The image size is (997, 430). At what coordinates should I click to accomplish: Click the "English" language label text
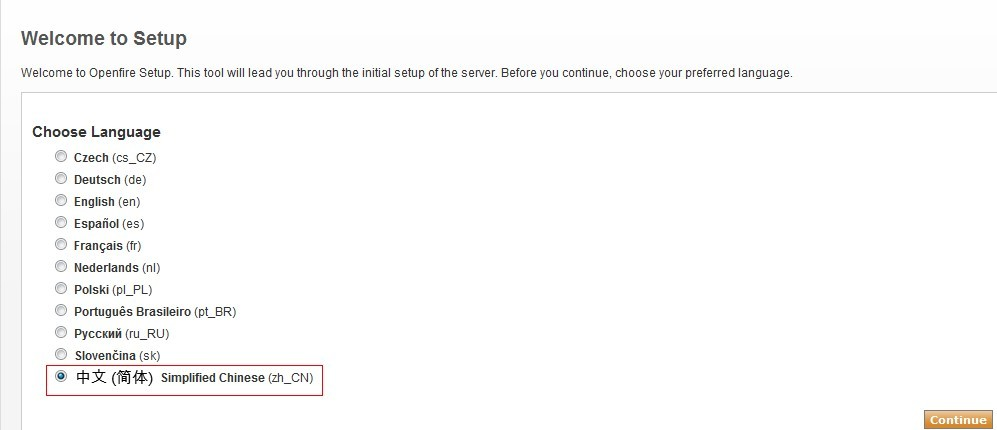tap(94, 202)
